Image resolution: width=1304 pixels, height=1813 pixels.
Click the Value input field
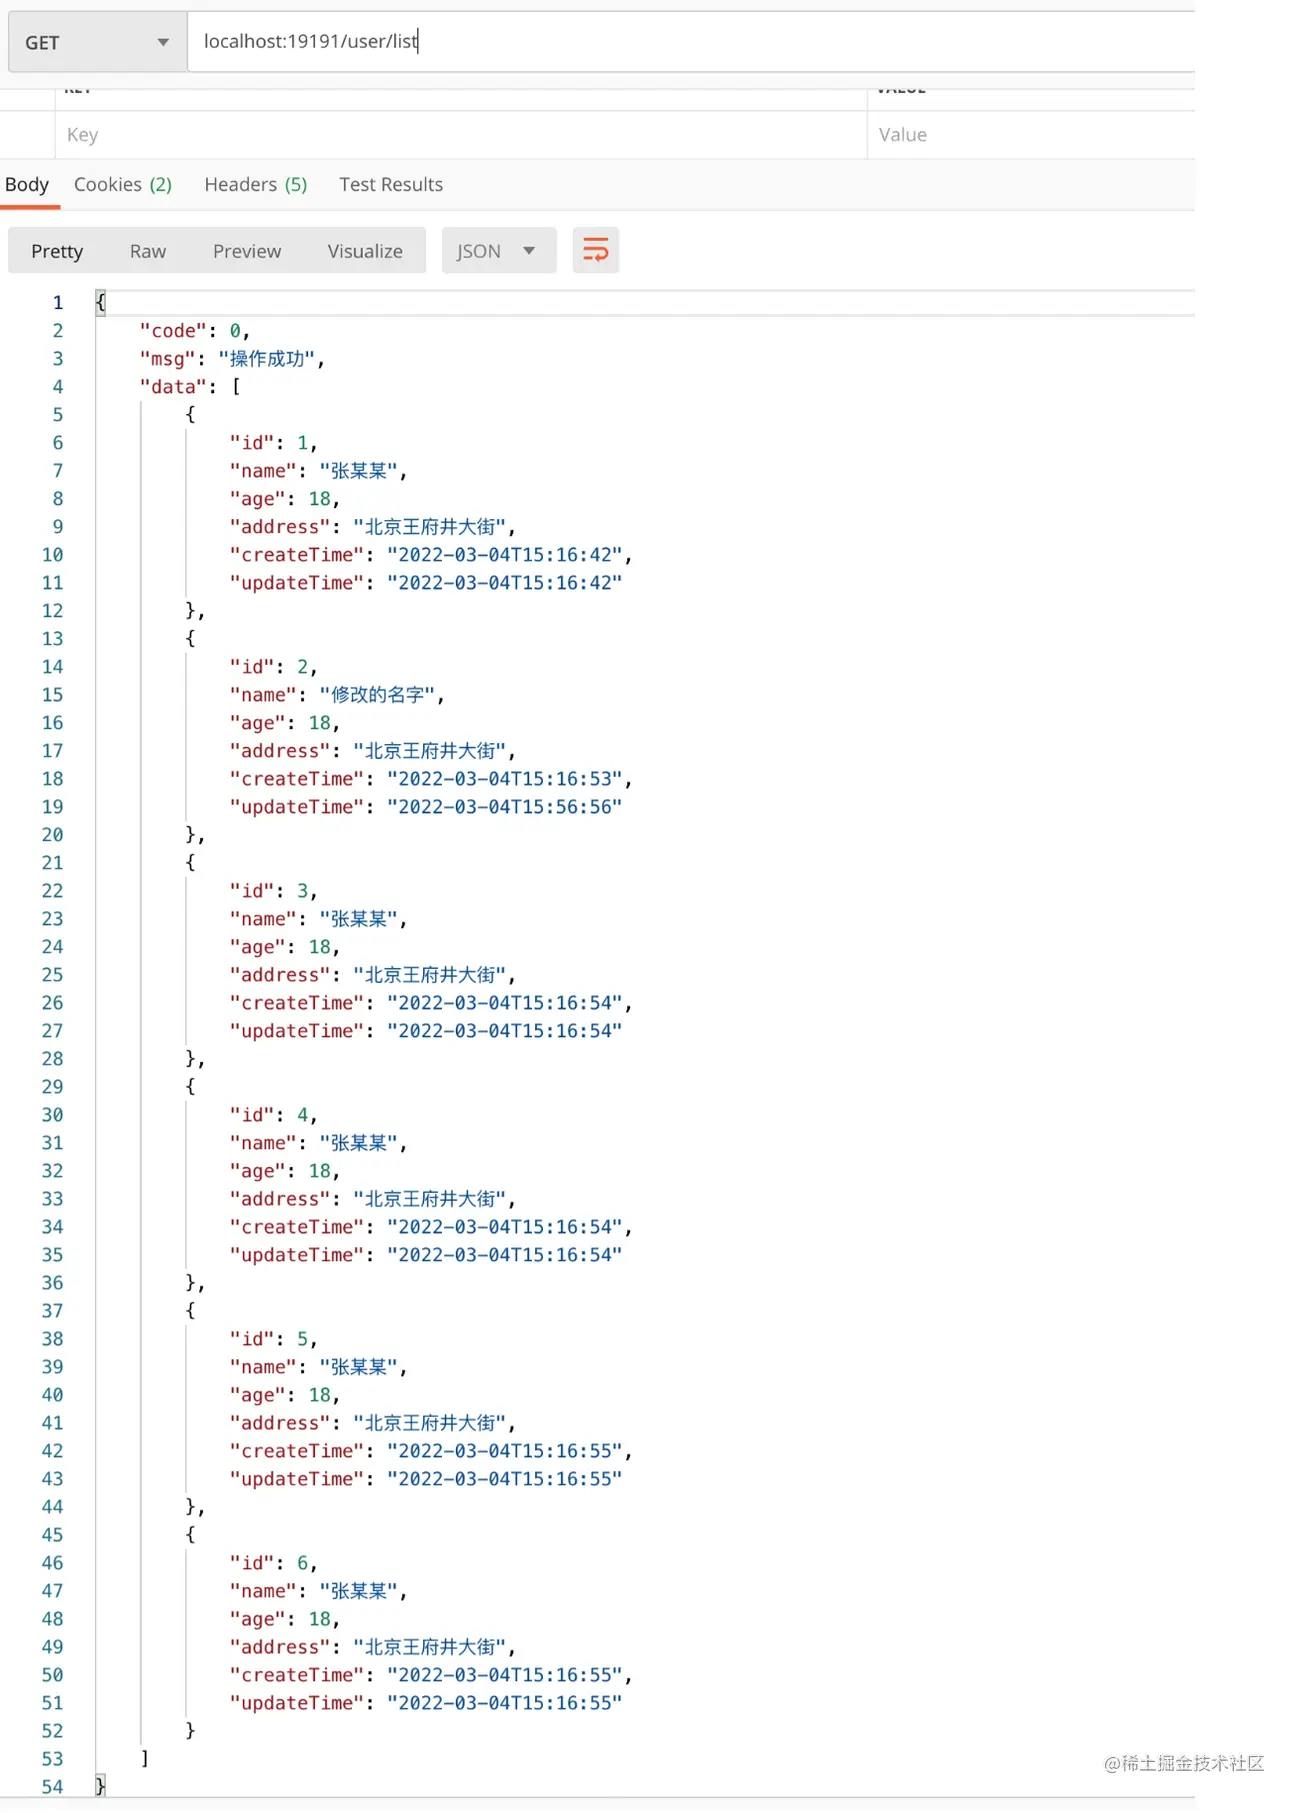(x=1031, y=135)
